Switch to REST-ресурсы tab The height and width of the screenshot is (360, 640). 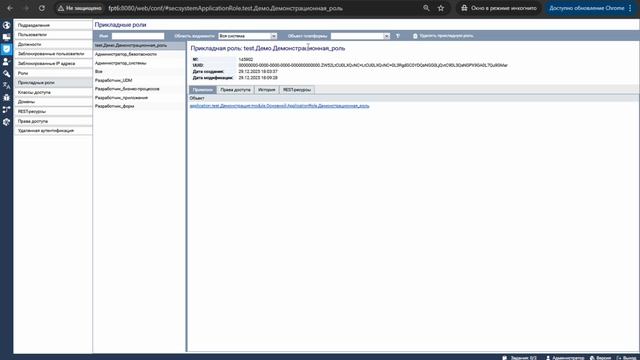point(297,90)
